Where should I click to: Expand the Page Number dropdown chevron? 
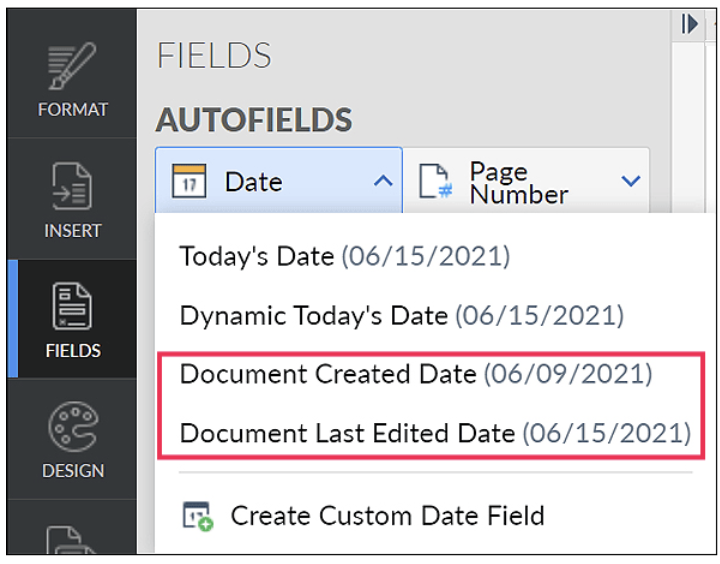pos(630,181)
